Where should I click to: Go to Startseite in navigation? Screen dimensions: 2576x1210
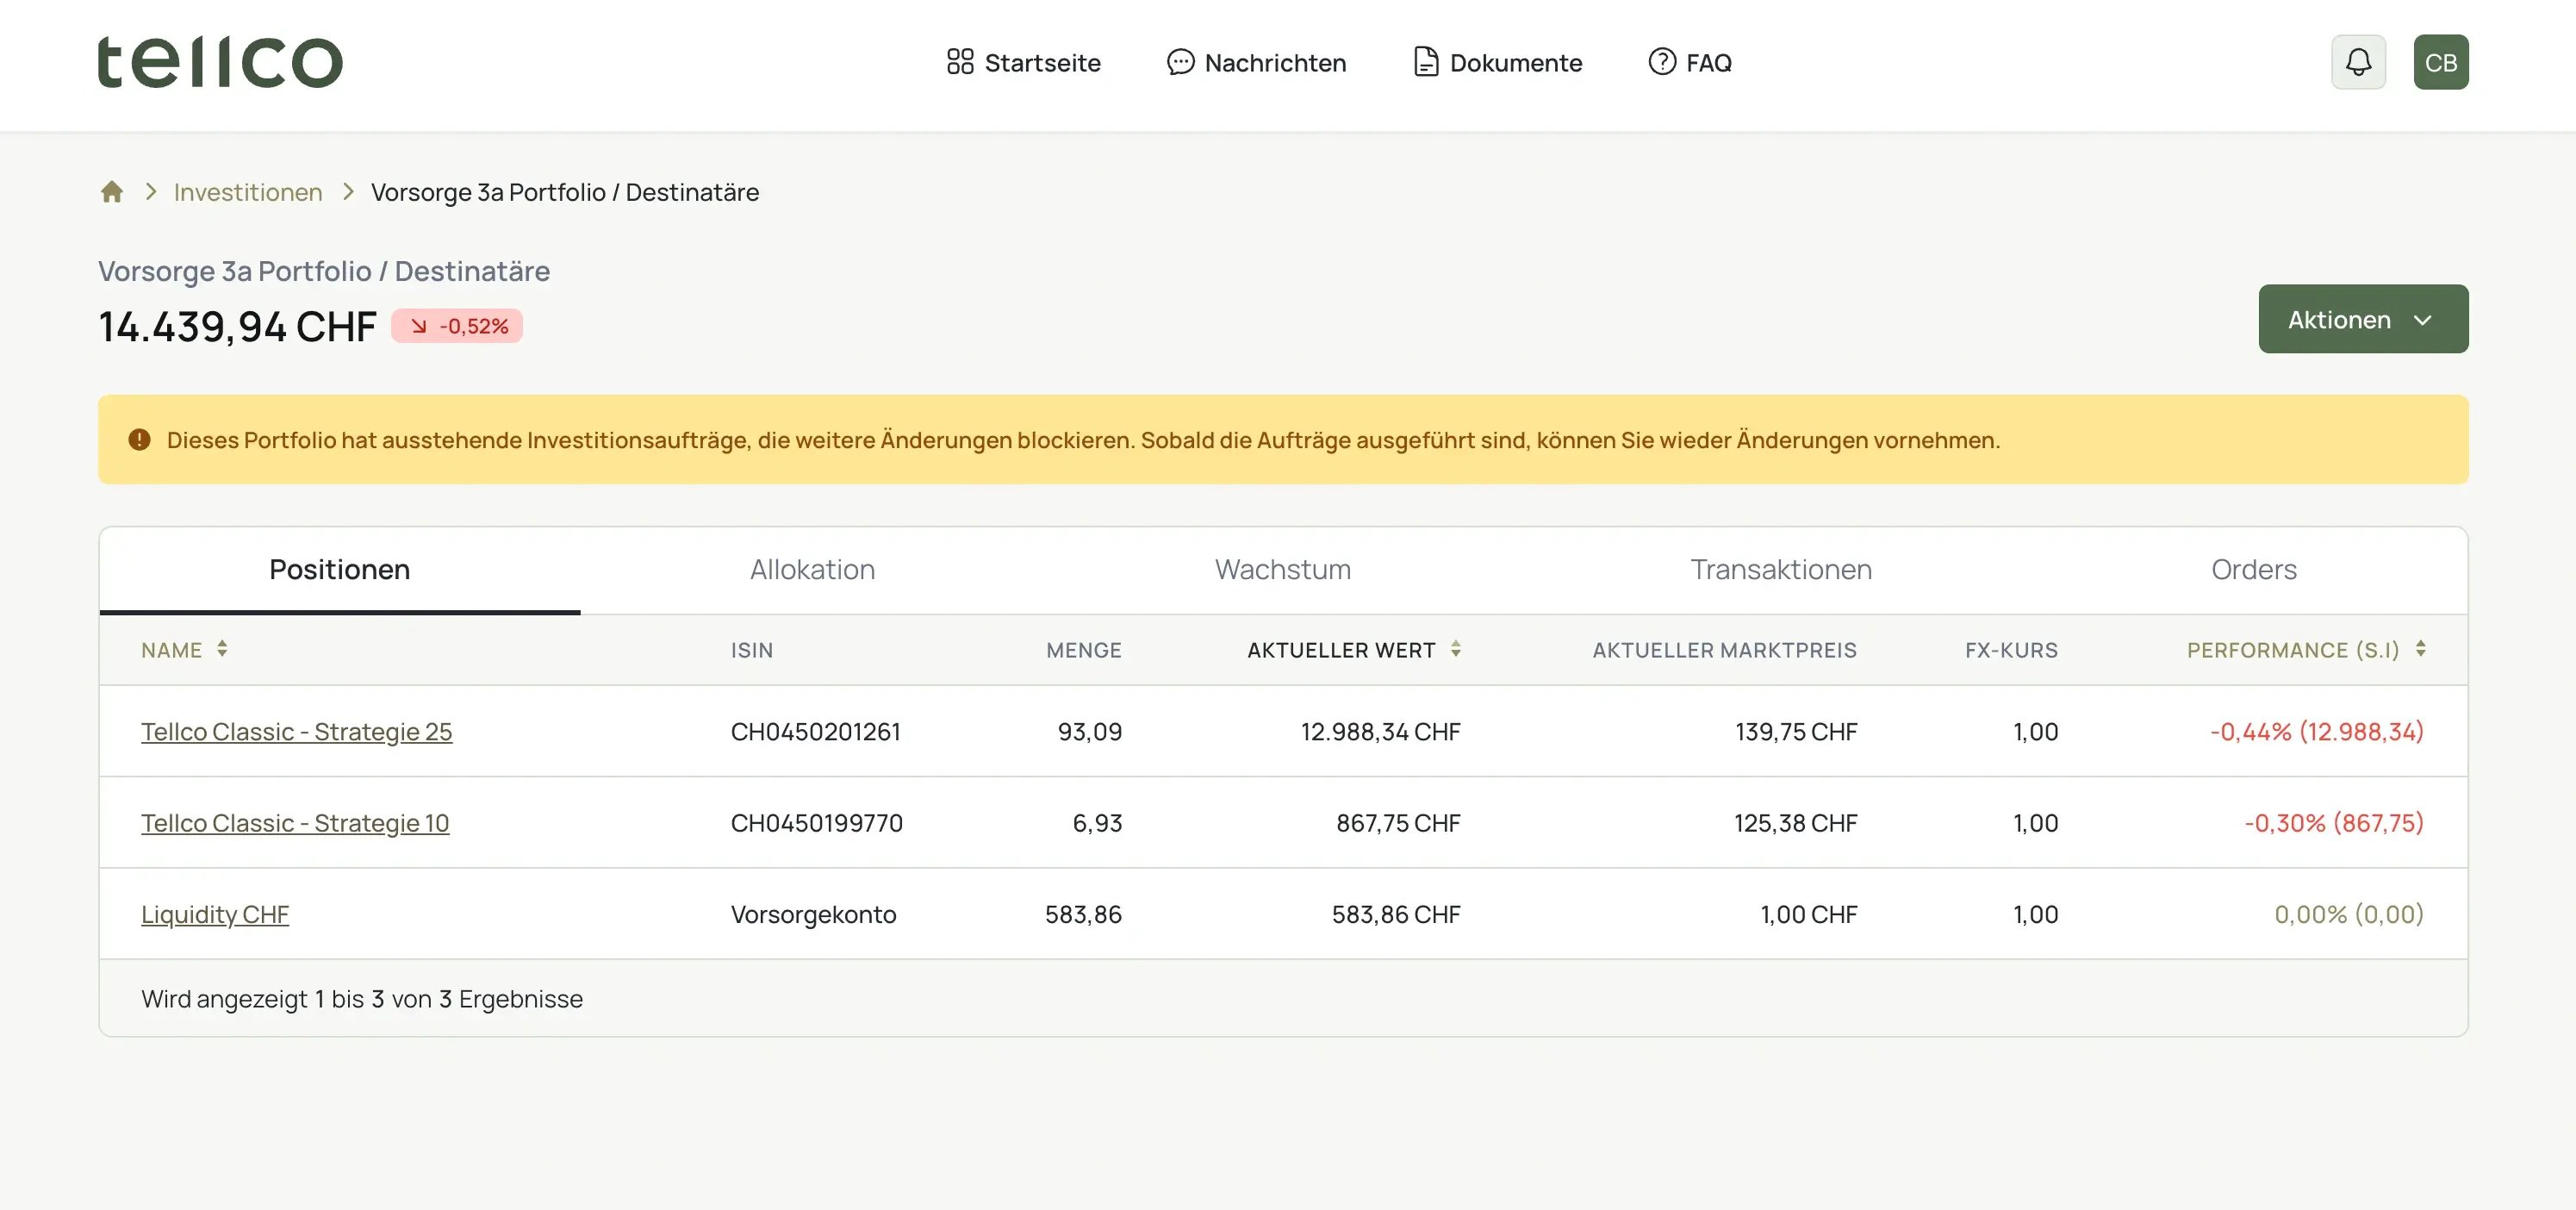click(1023, 62)
